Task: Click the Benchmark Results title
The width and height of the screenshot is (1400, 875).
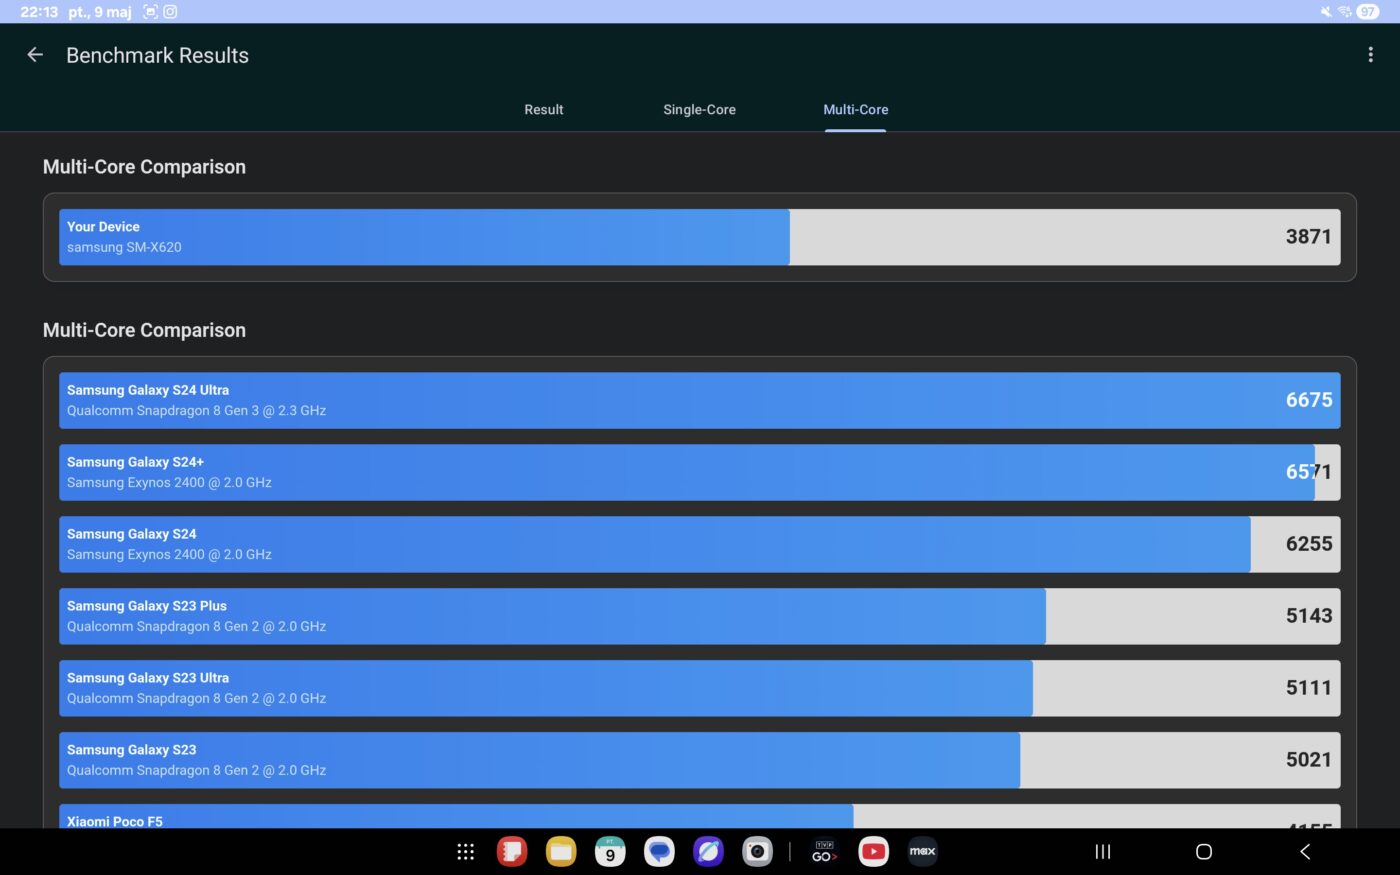Action: point(157,56)
